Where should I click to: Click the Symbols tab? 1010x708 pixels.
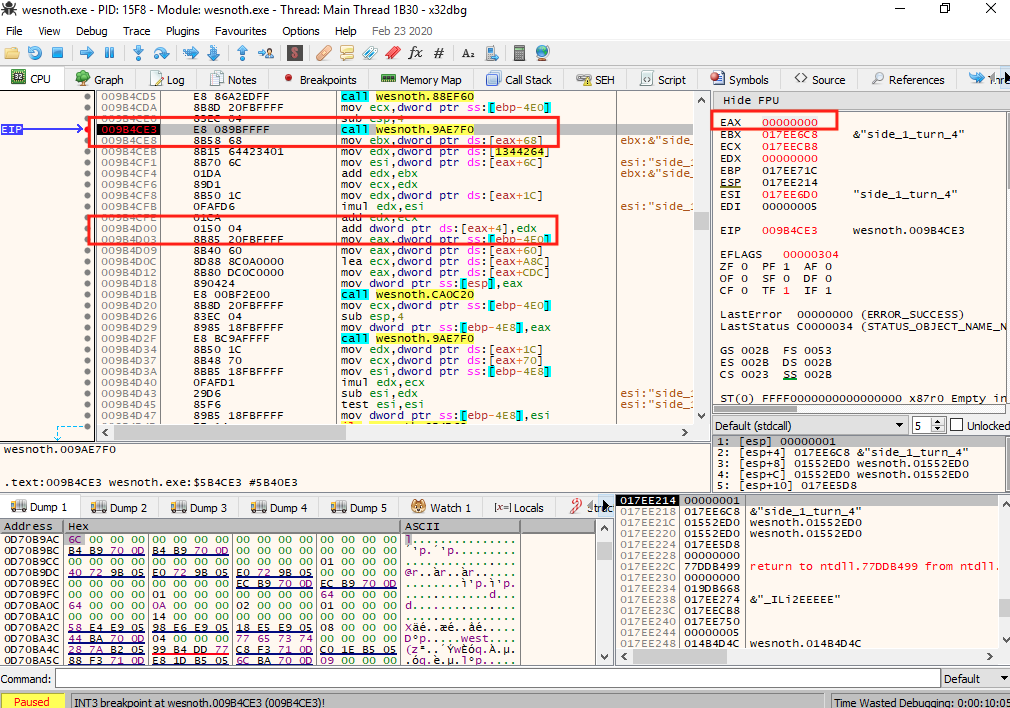(739, 79)
